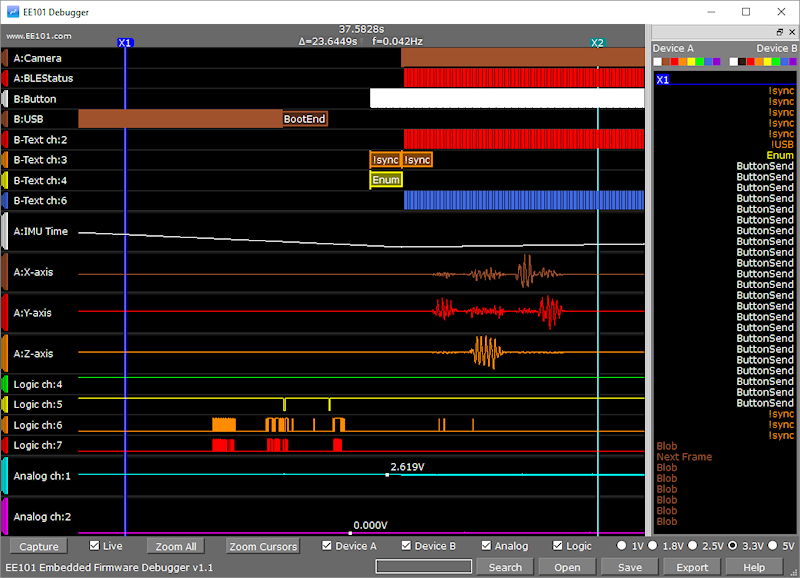Toggle the Live checkbox
This screenshot has height=578, width=800.
(95, 546)
